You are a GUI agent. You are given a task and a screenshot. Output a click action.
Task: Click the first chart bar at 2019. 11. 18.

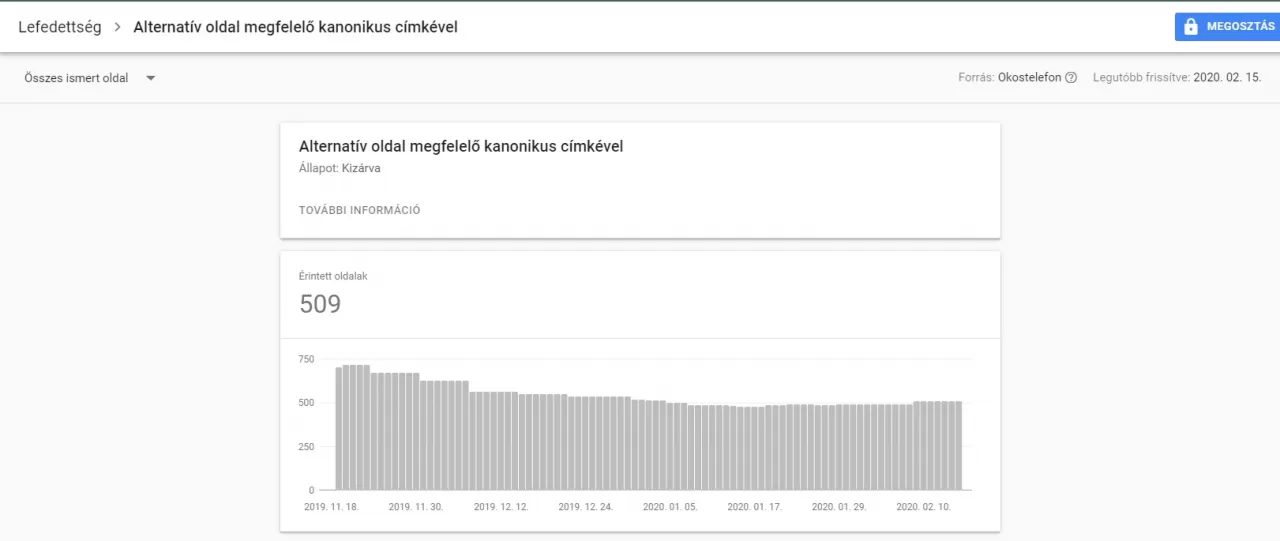(x=339, y=429)
